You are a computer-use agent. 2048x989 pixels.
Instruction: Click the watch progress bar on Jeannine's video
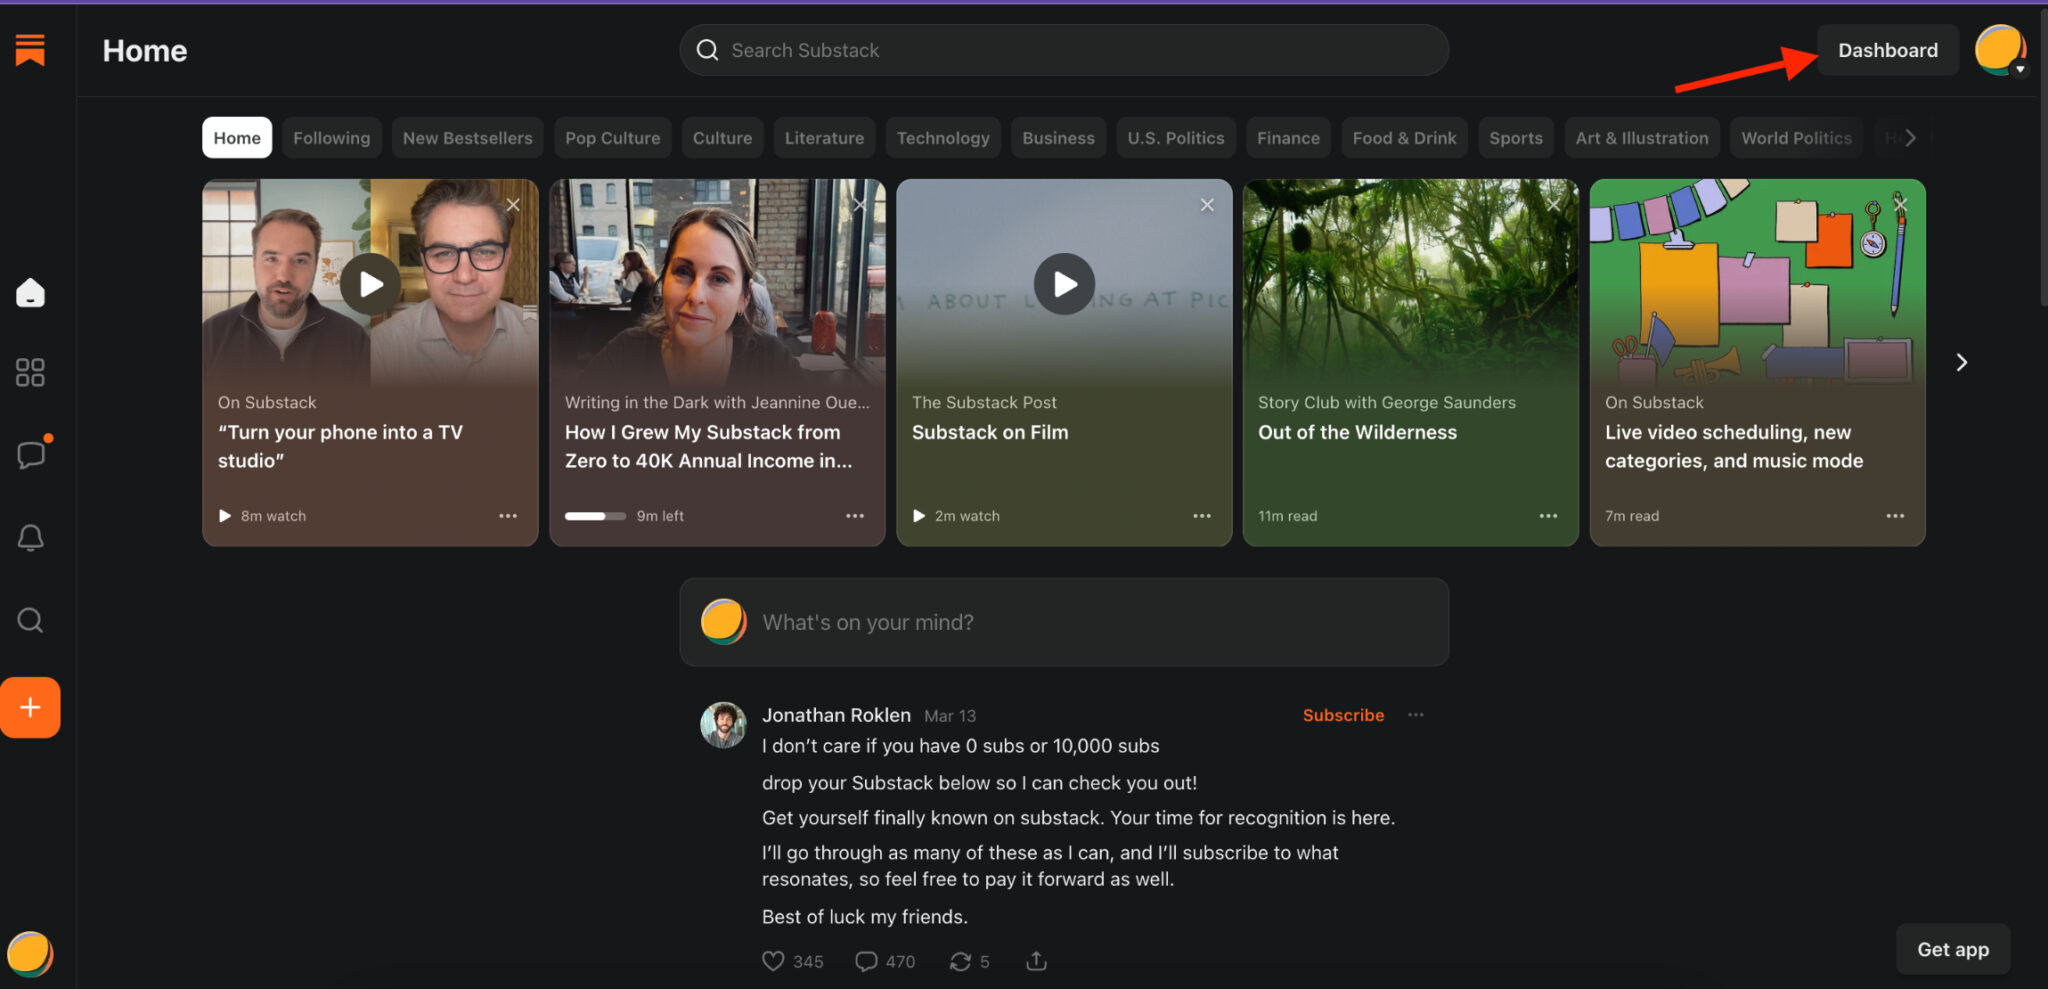(x=595, y=516)
